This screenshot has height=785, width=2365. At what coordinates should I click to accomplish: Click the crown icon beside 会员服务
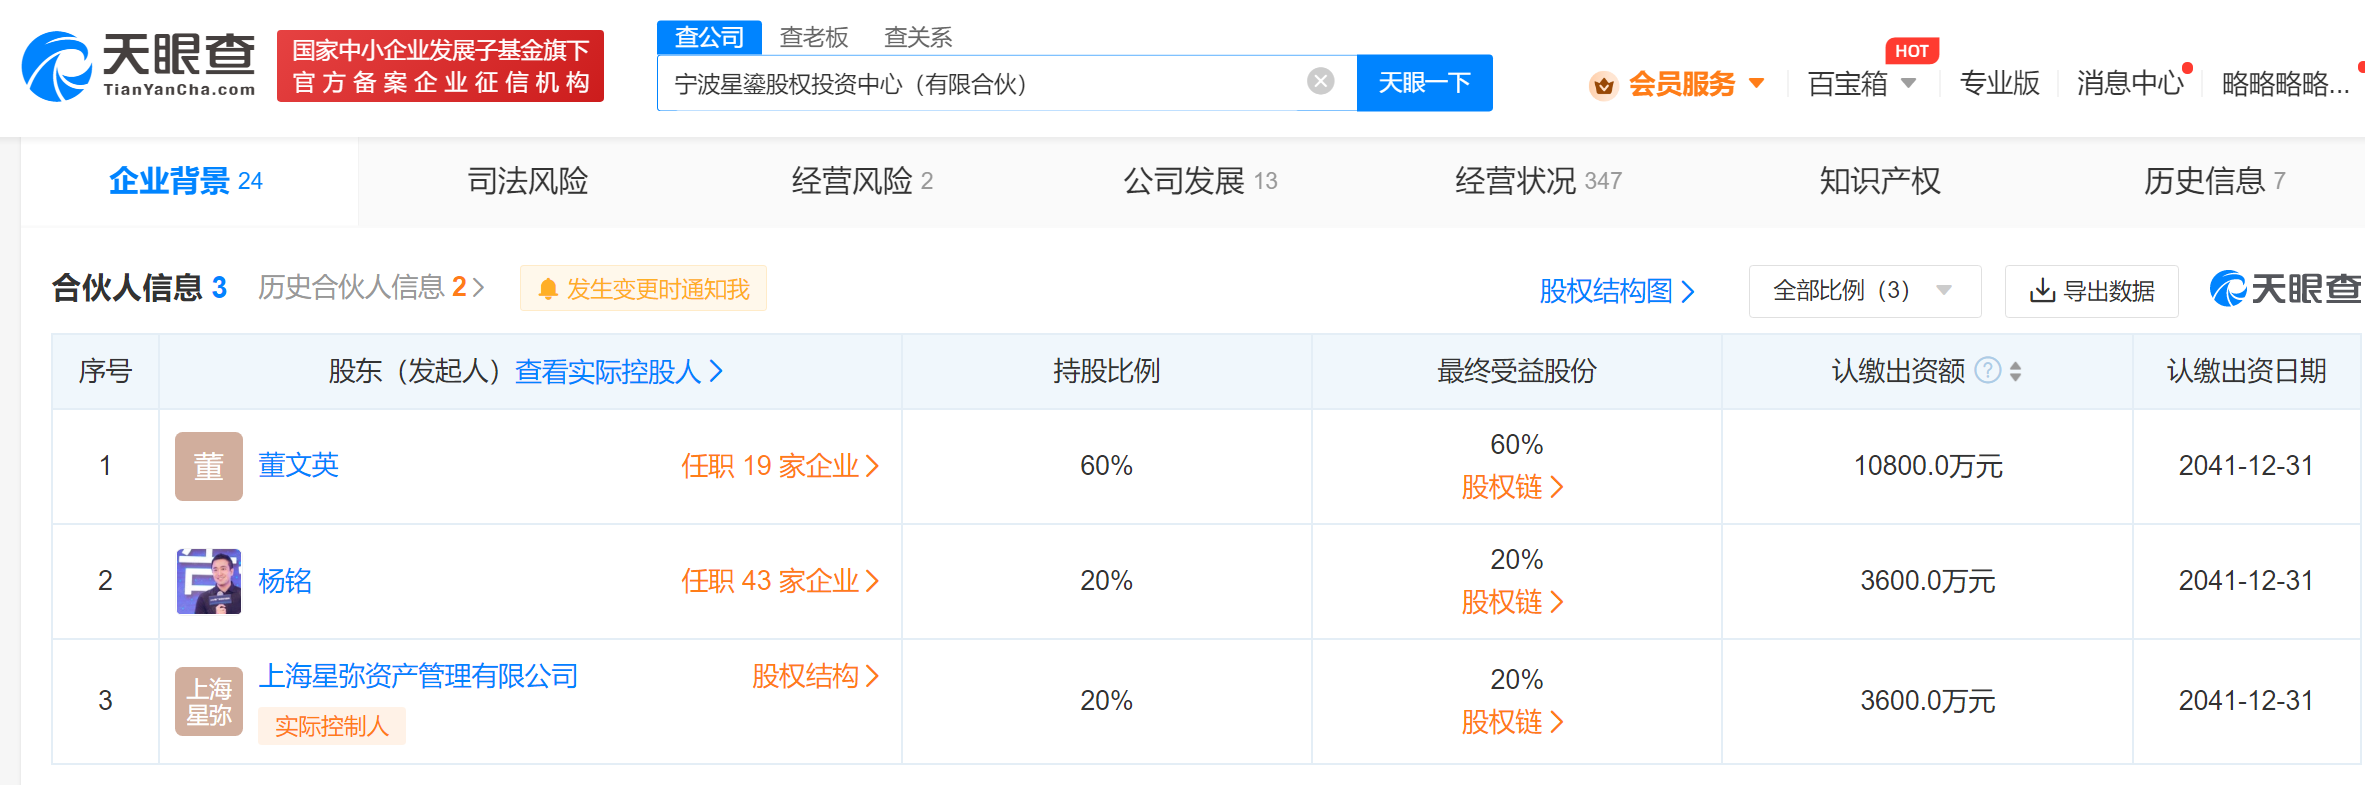point(1603,85)
